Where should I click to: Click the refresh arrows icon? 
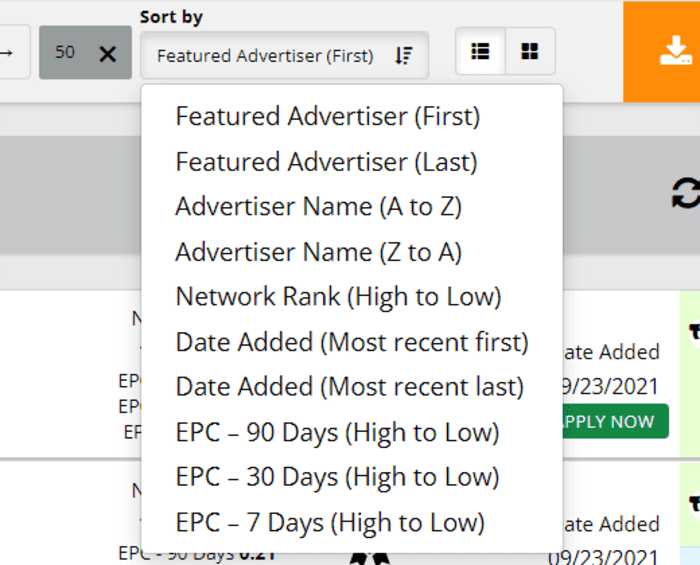pos(686,193)
